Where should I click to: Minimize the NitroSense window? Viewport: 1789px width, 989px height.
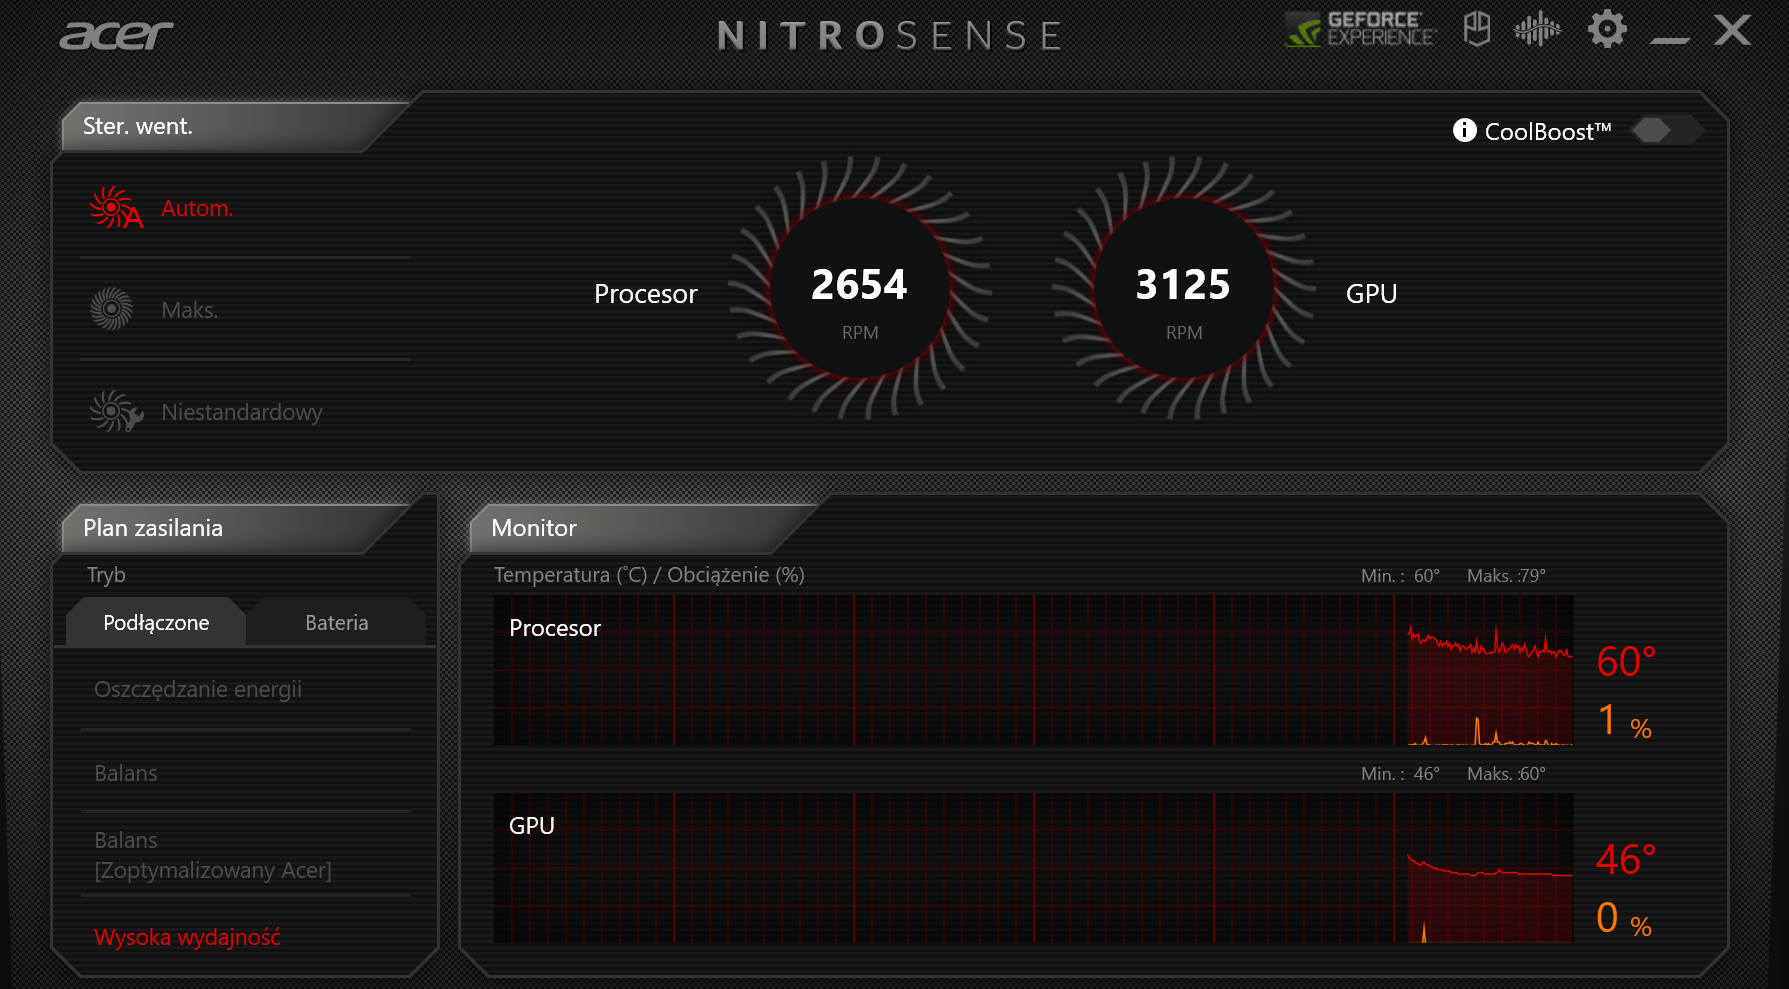coord(1669,34)
